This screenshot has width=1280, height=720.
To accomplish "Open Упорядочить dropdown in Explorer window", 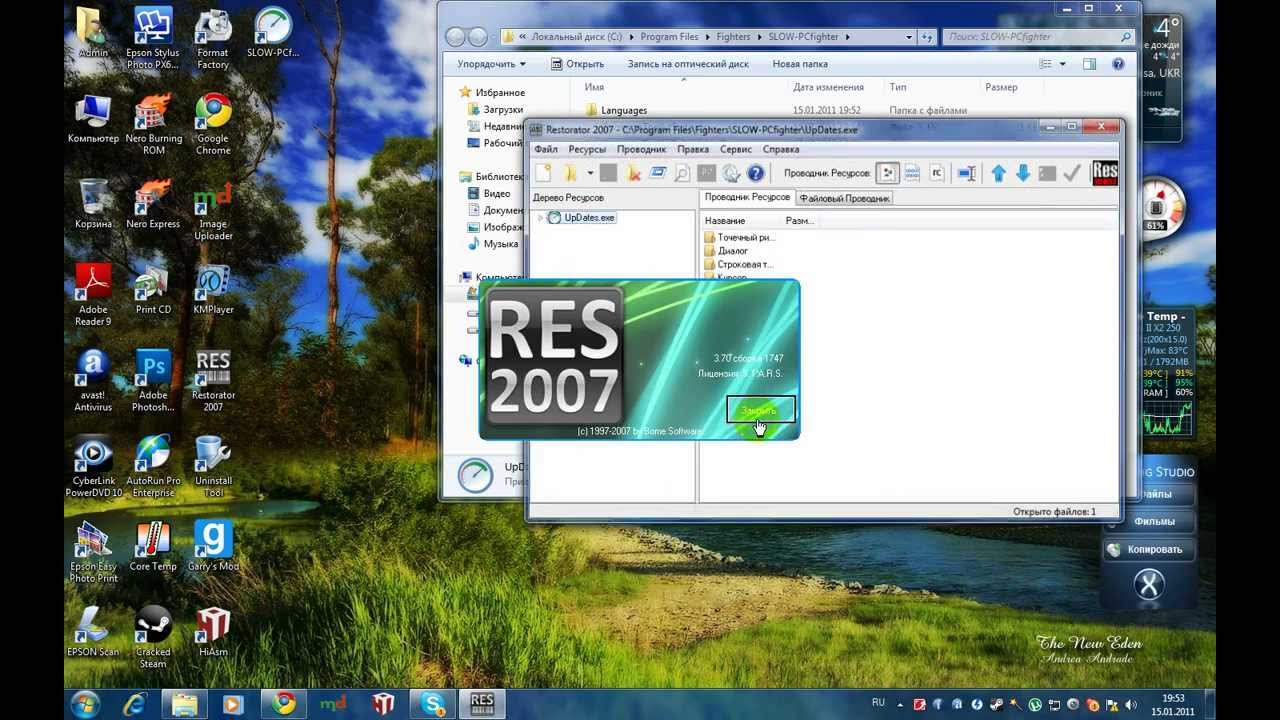I will 491,64.
